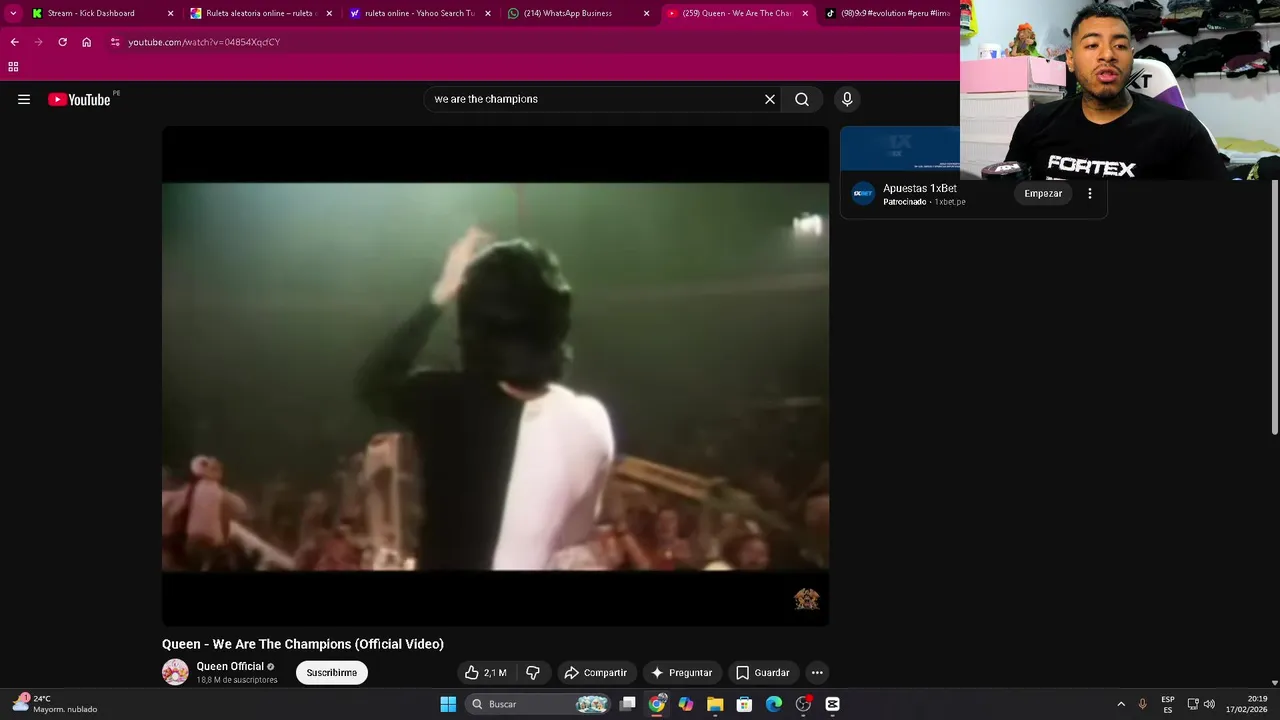Viewport: 1280px width, 720px height.
Task: Open Queen Official channel avatar
Action: [x=175, y=672]
